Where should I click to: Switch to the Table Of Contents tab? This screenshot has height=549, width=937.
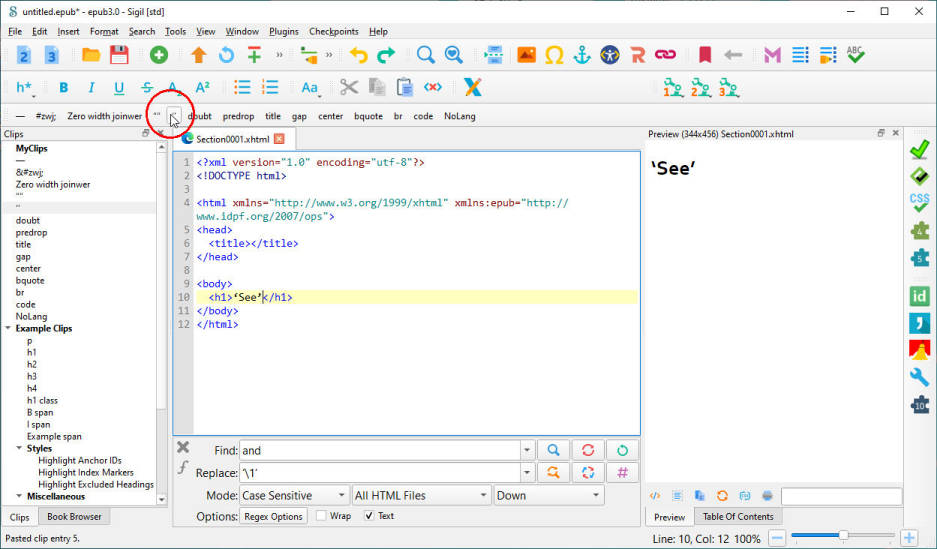(737, 517)
